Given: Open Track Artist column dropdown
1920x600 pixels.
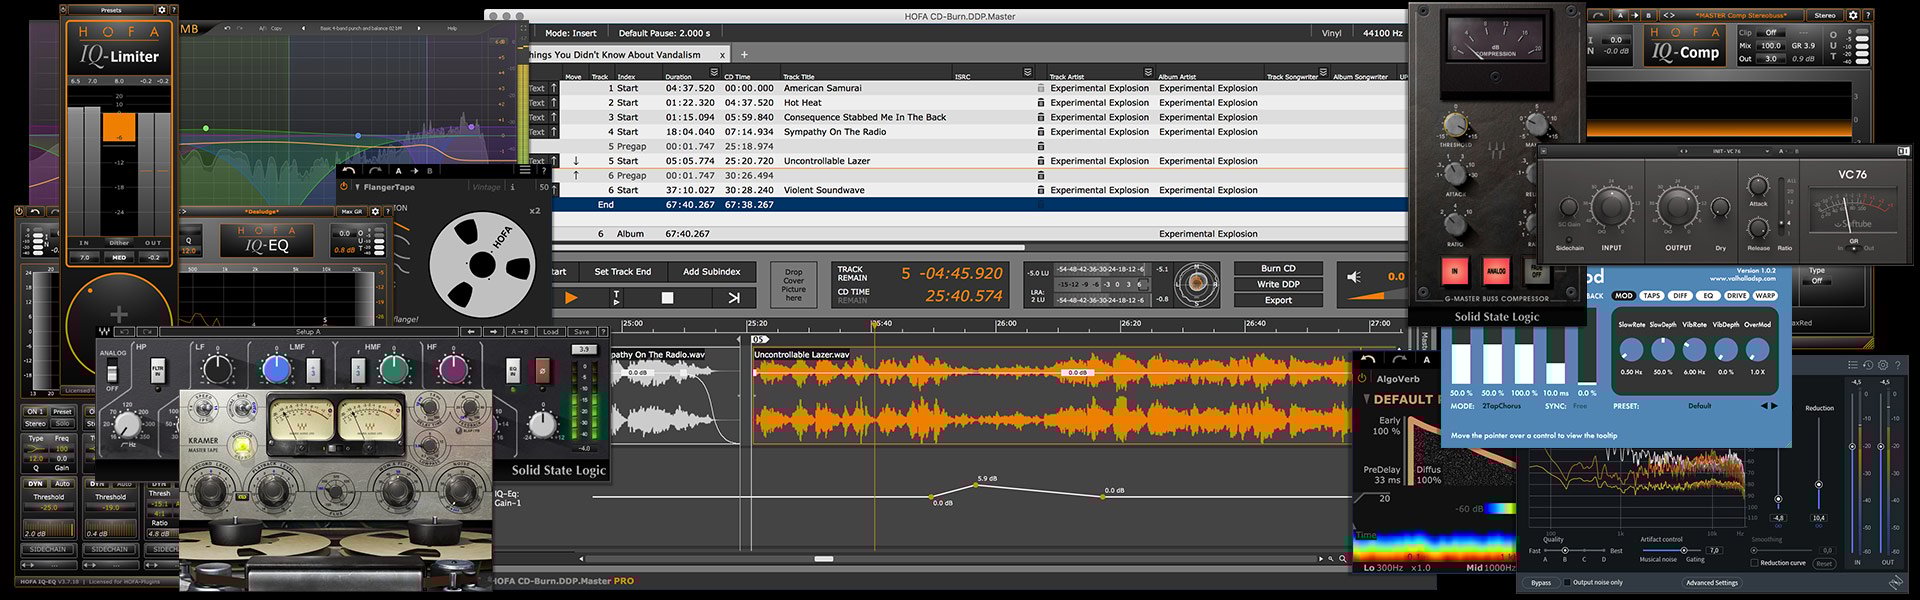Looking at the screenshot, I should coord(1147,72).
